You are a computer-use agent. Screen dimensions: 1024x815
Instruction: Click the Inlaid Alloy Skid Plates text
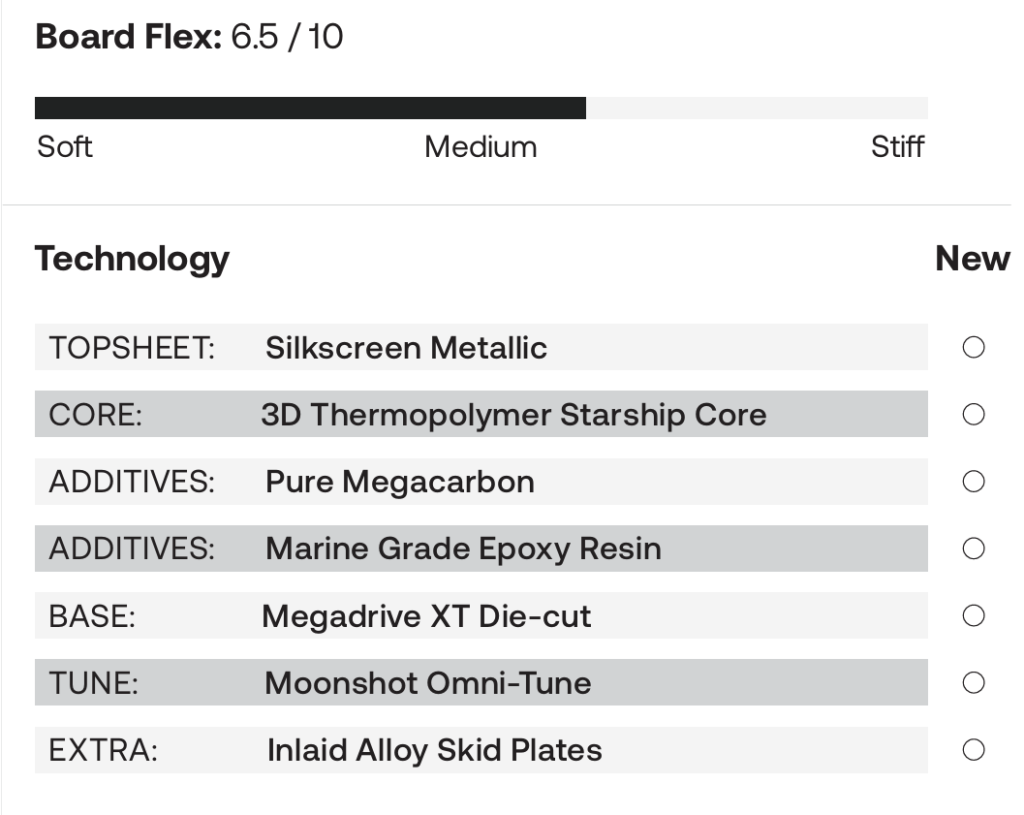(434, 750)
